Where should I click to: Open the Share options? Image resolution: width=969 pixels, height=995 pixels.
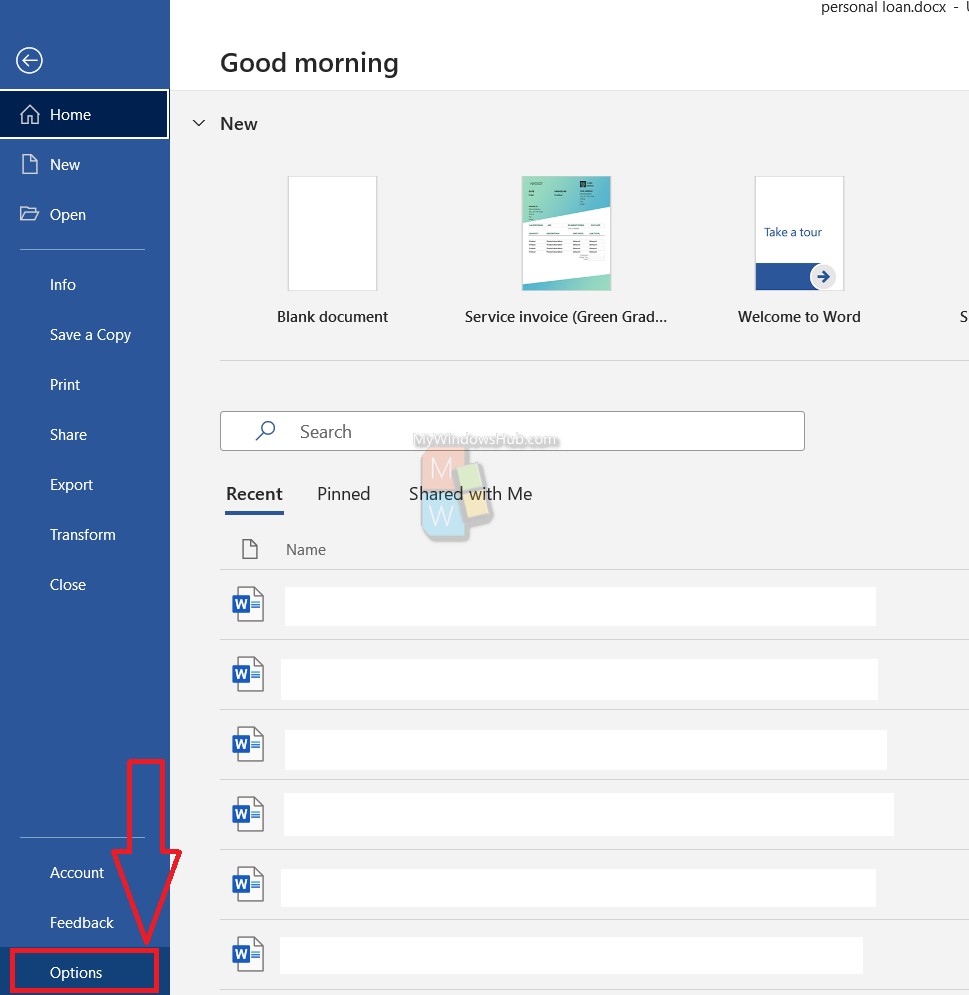click(x=84, y=435)
